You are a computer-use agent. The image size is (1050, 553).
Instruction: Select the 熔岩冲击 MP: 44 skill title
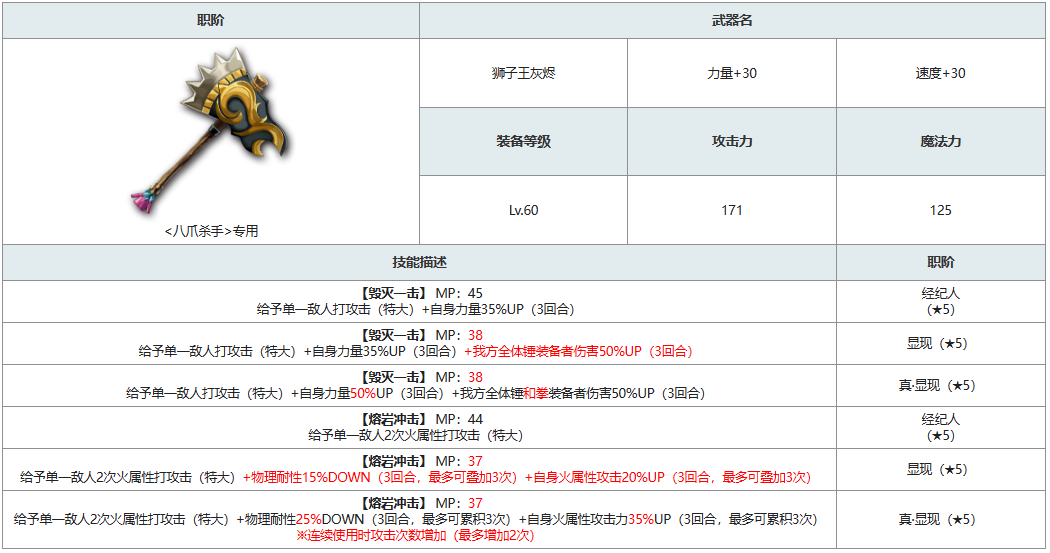click(419, 419)
